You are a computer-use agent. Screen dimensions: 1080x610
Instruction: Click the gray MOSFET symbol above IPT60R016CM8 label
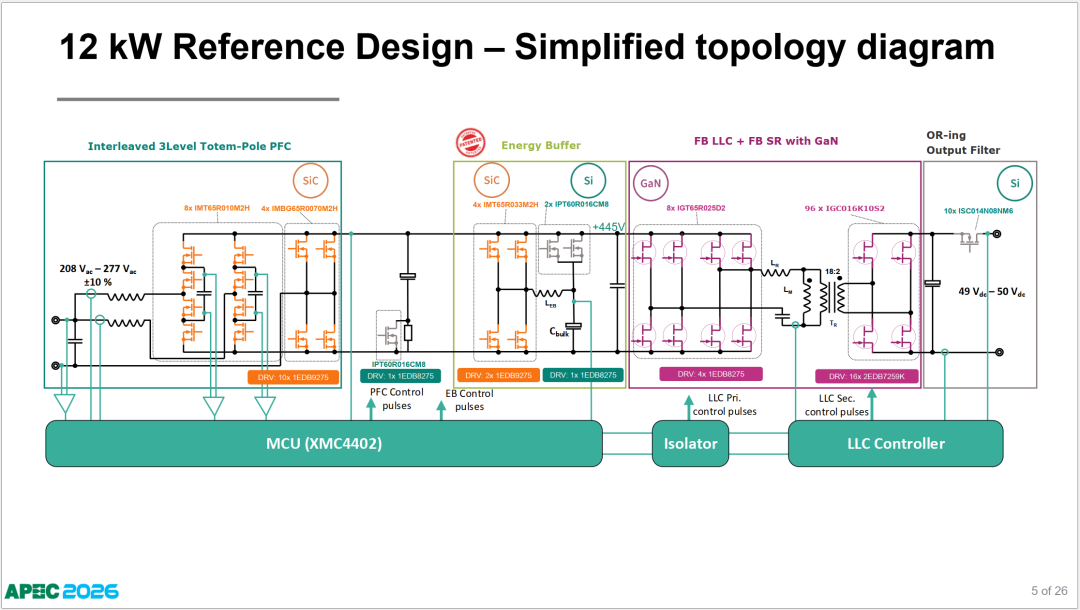point(388,335)
